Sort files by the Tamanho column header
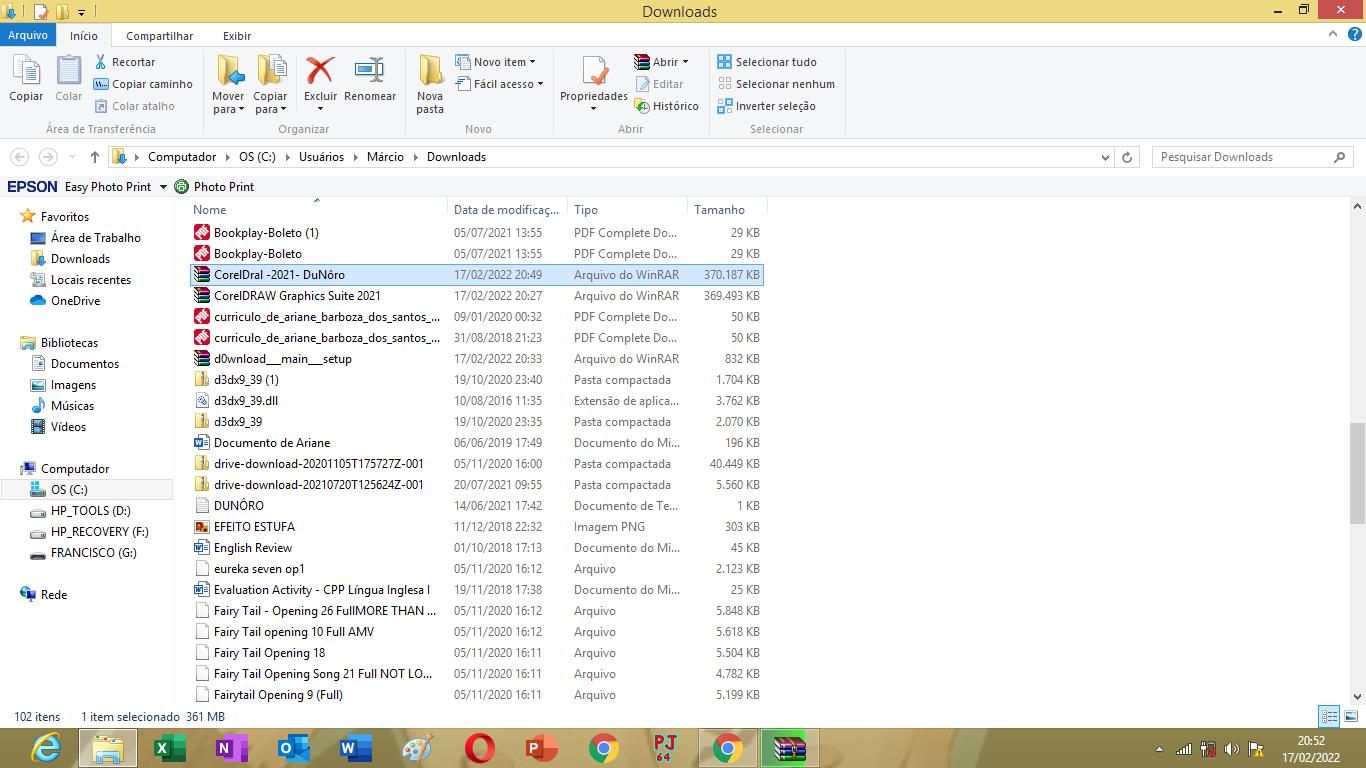The height and width of the screenshot is (768, 1366). (720, 210)
